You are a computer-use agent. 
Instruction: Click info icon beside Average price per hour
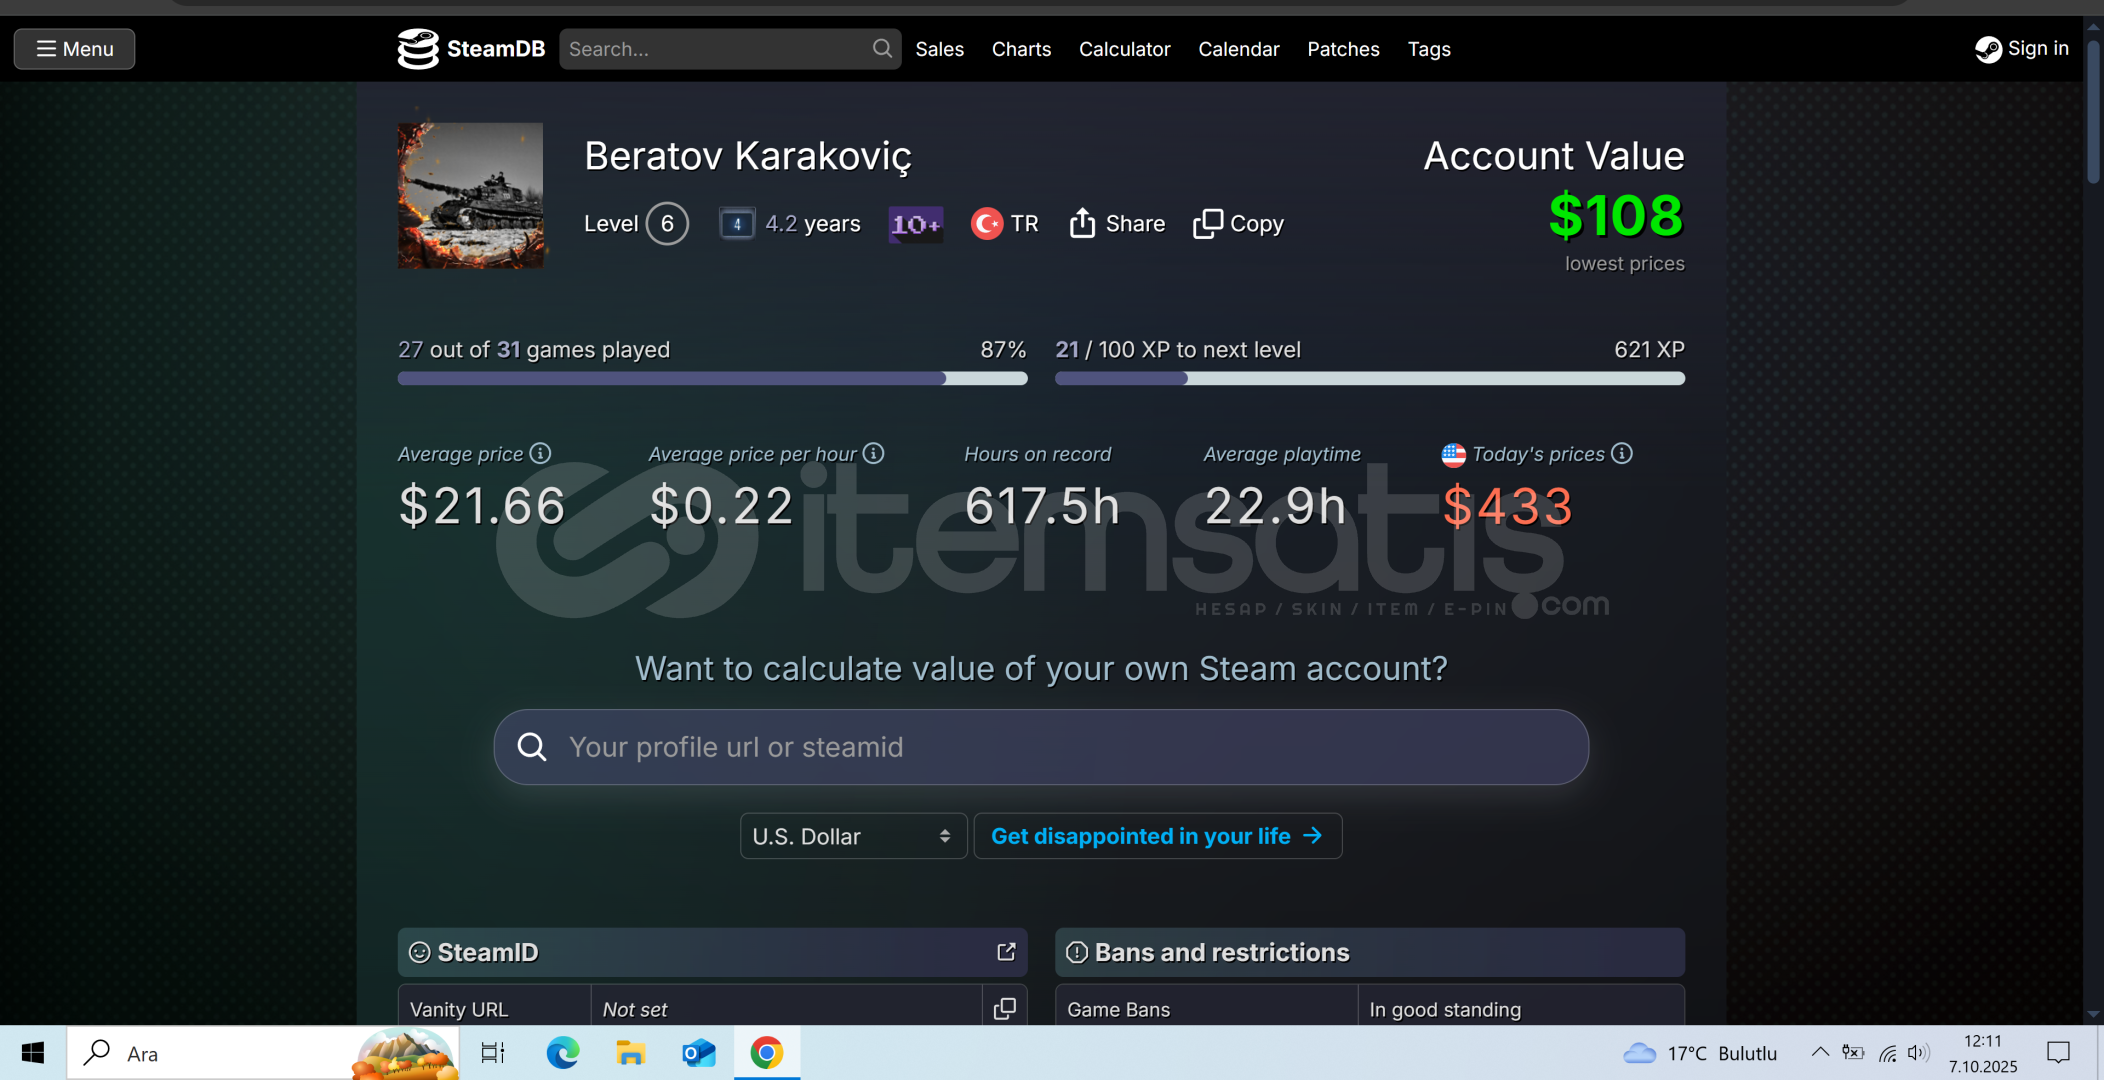click(874, 453)
